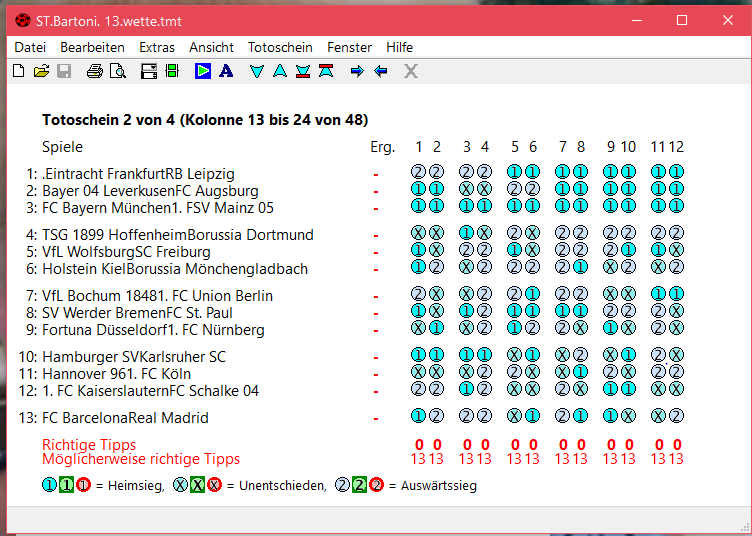
Task: Select game row 'Holstein KielBorussia Mönchengladbach'
Action: coord(175,268)
